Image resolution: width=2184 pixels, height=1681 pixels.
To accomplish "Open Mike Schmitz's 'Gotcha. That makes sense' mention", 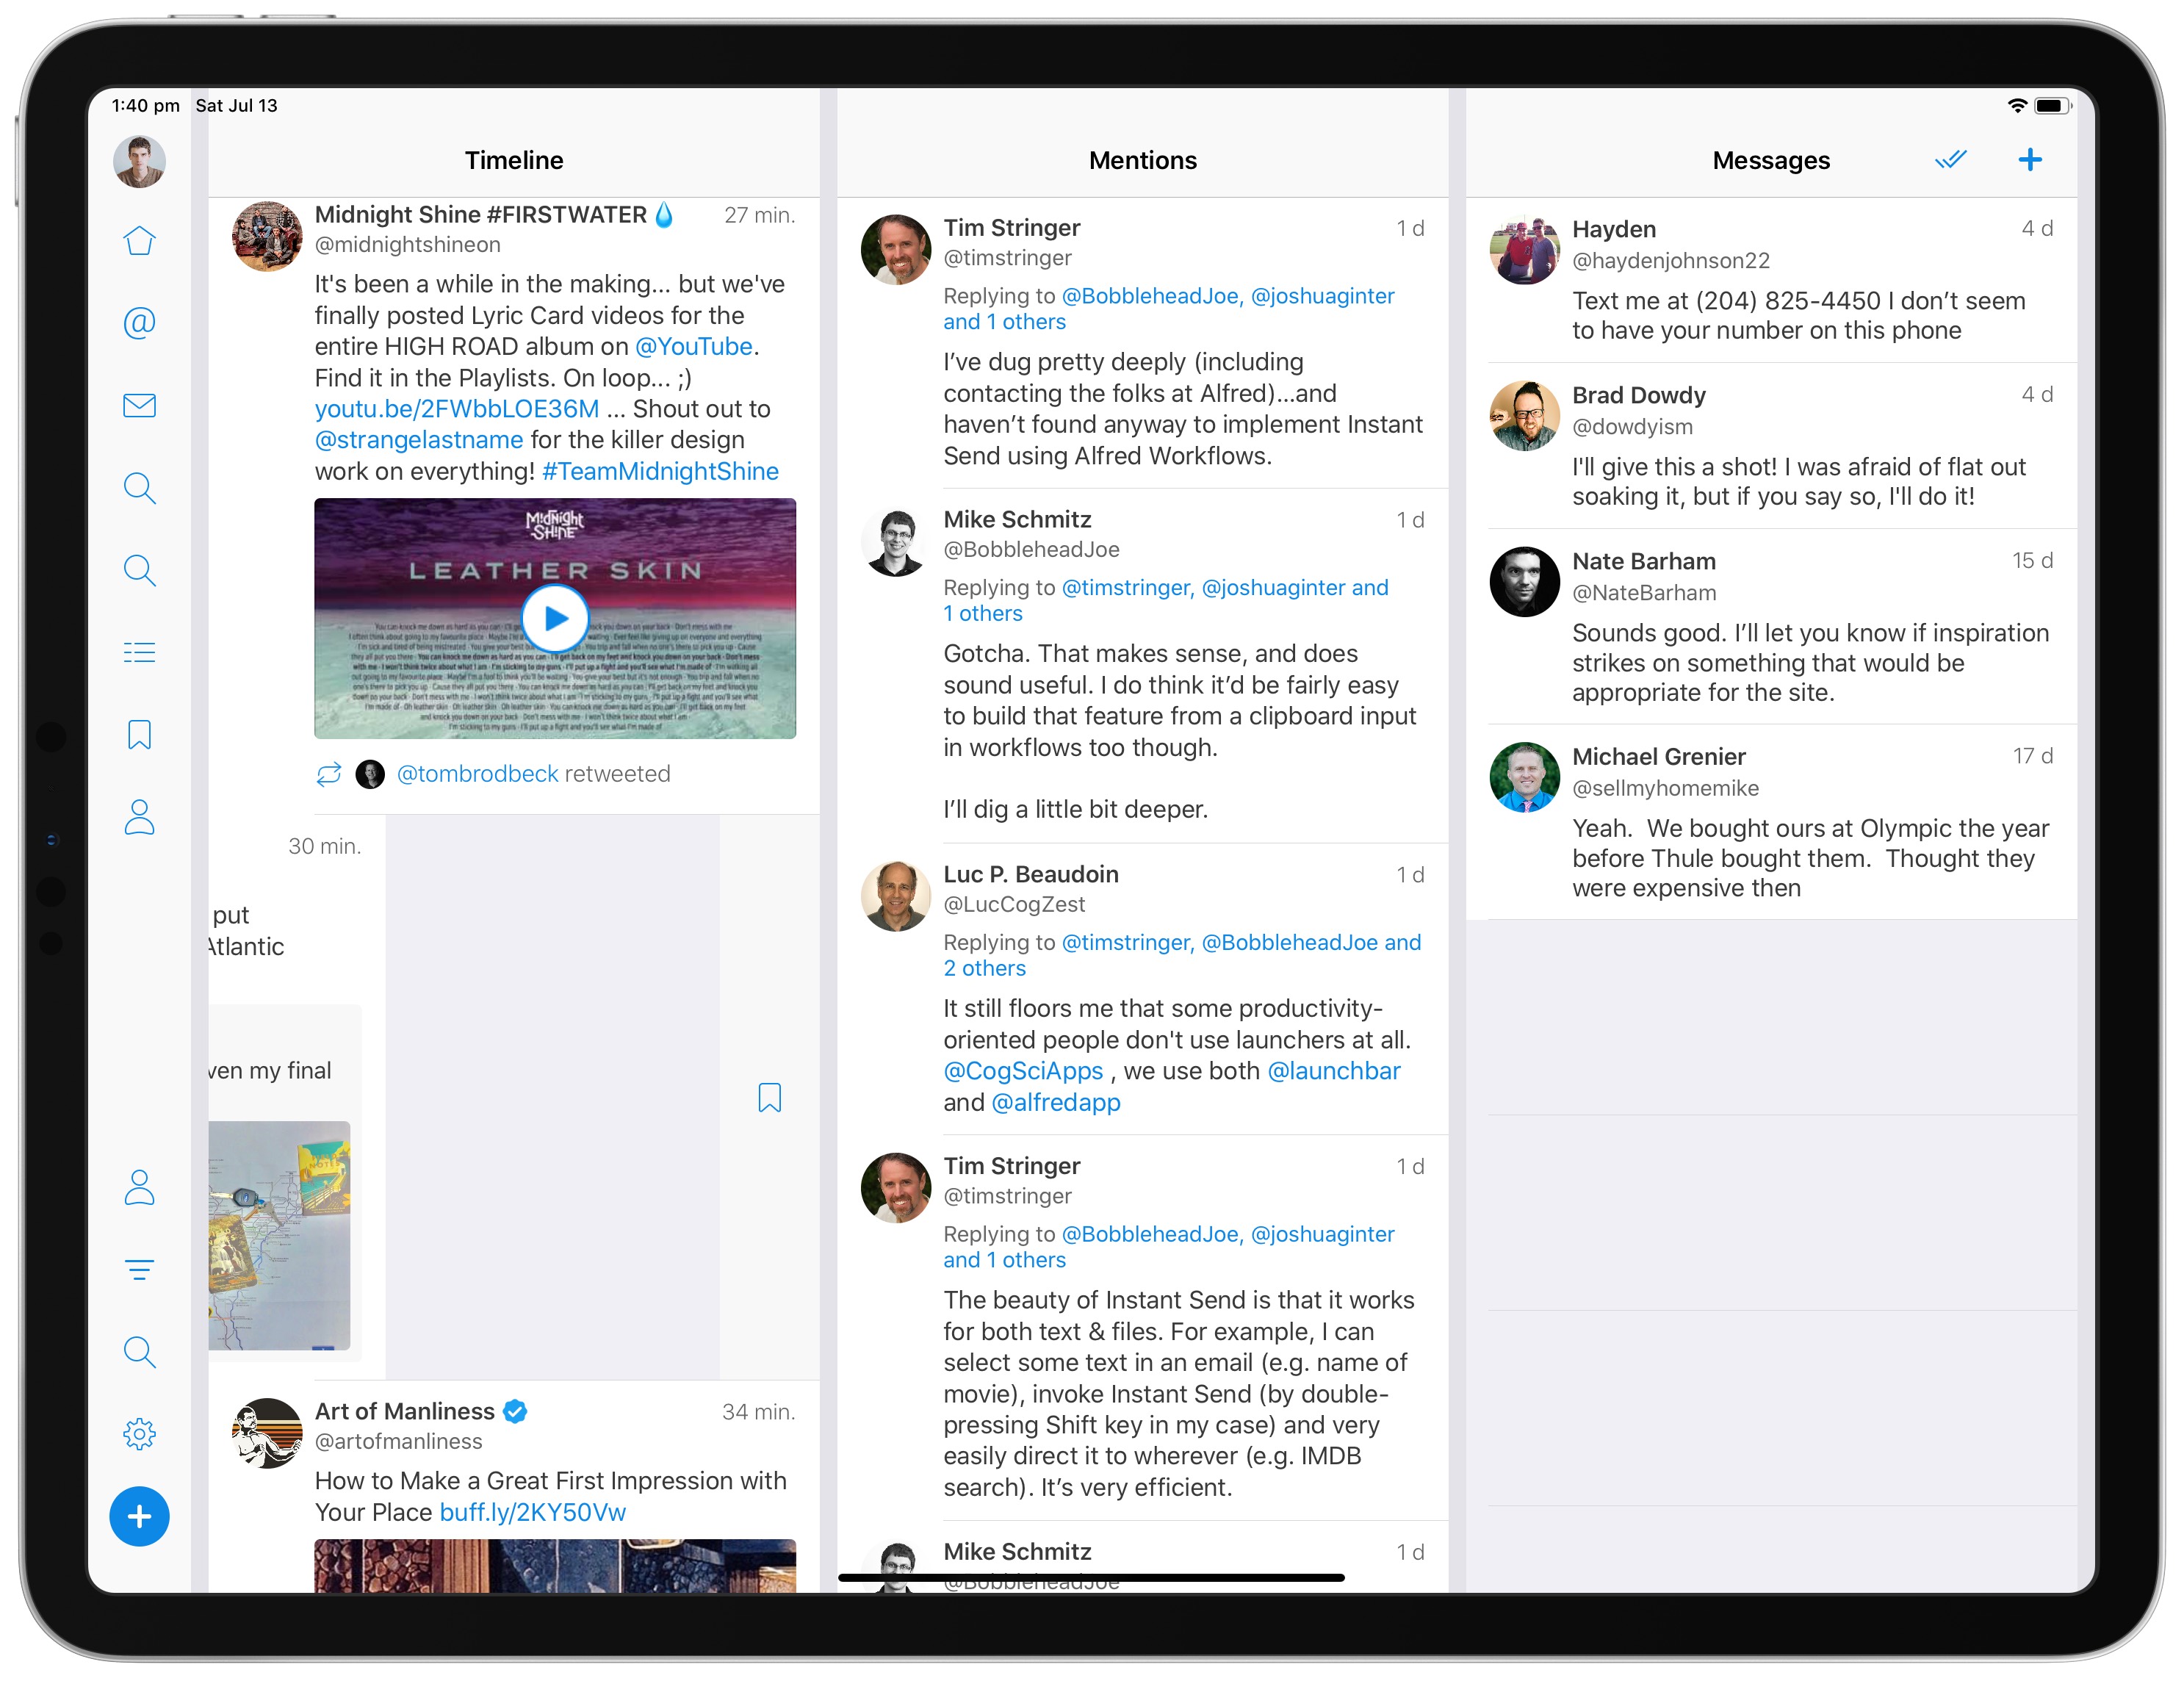I will pos(1142,666).
